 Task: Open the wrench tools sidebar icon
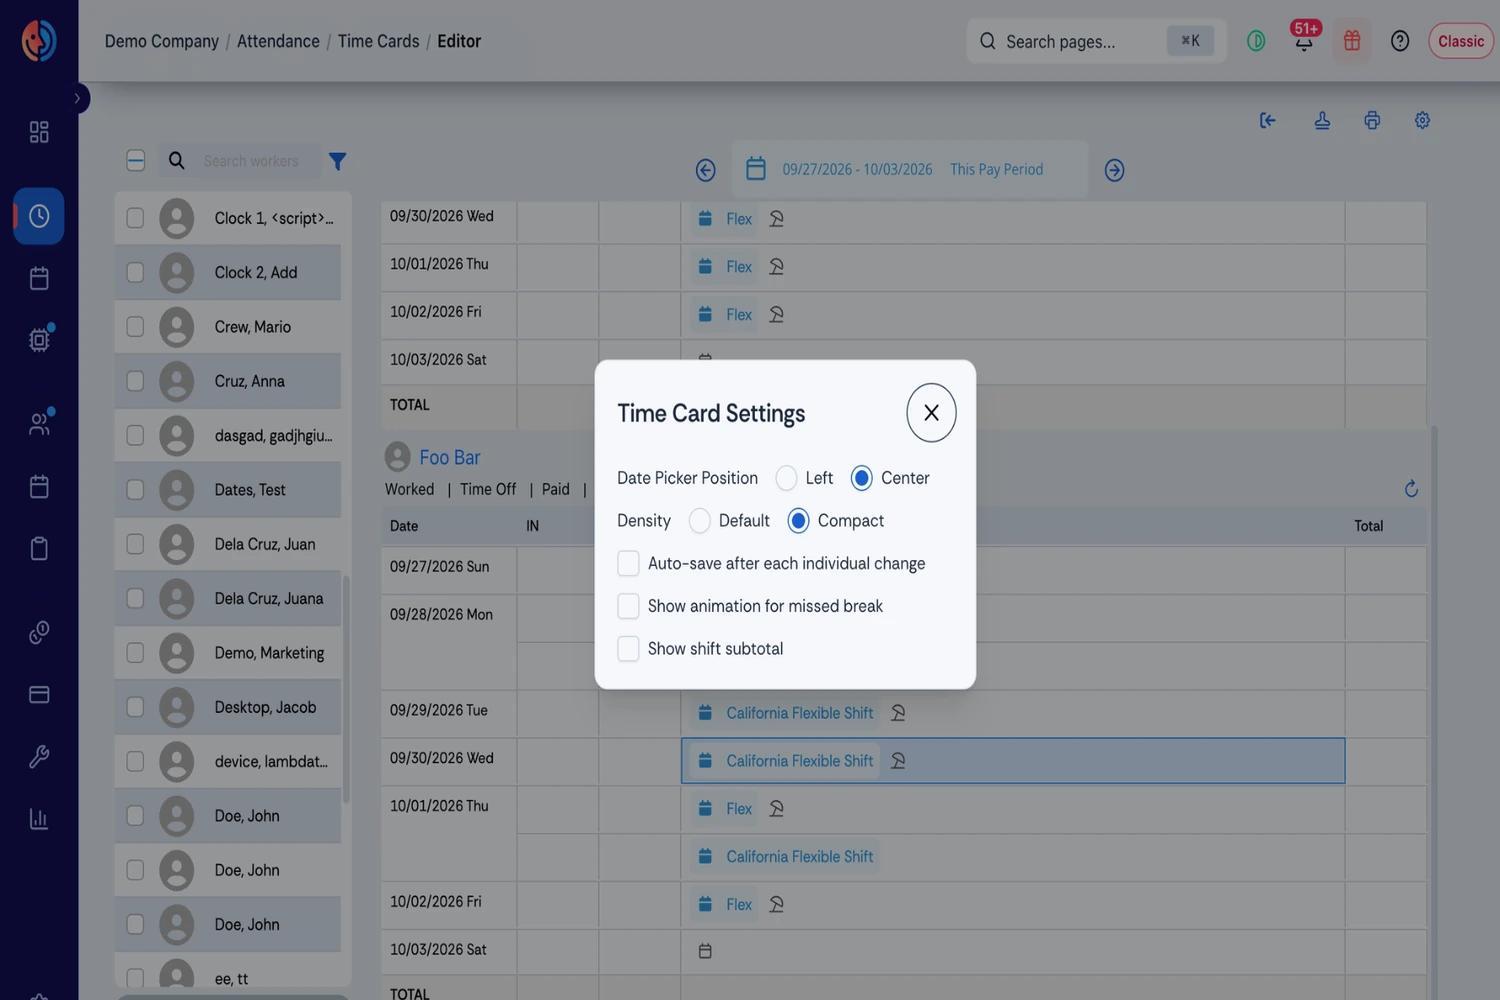(39, 757)
